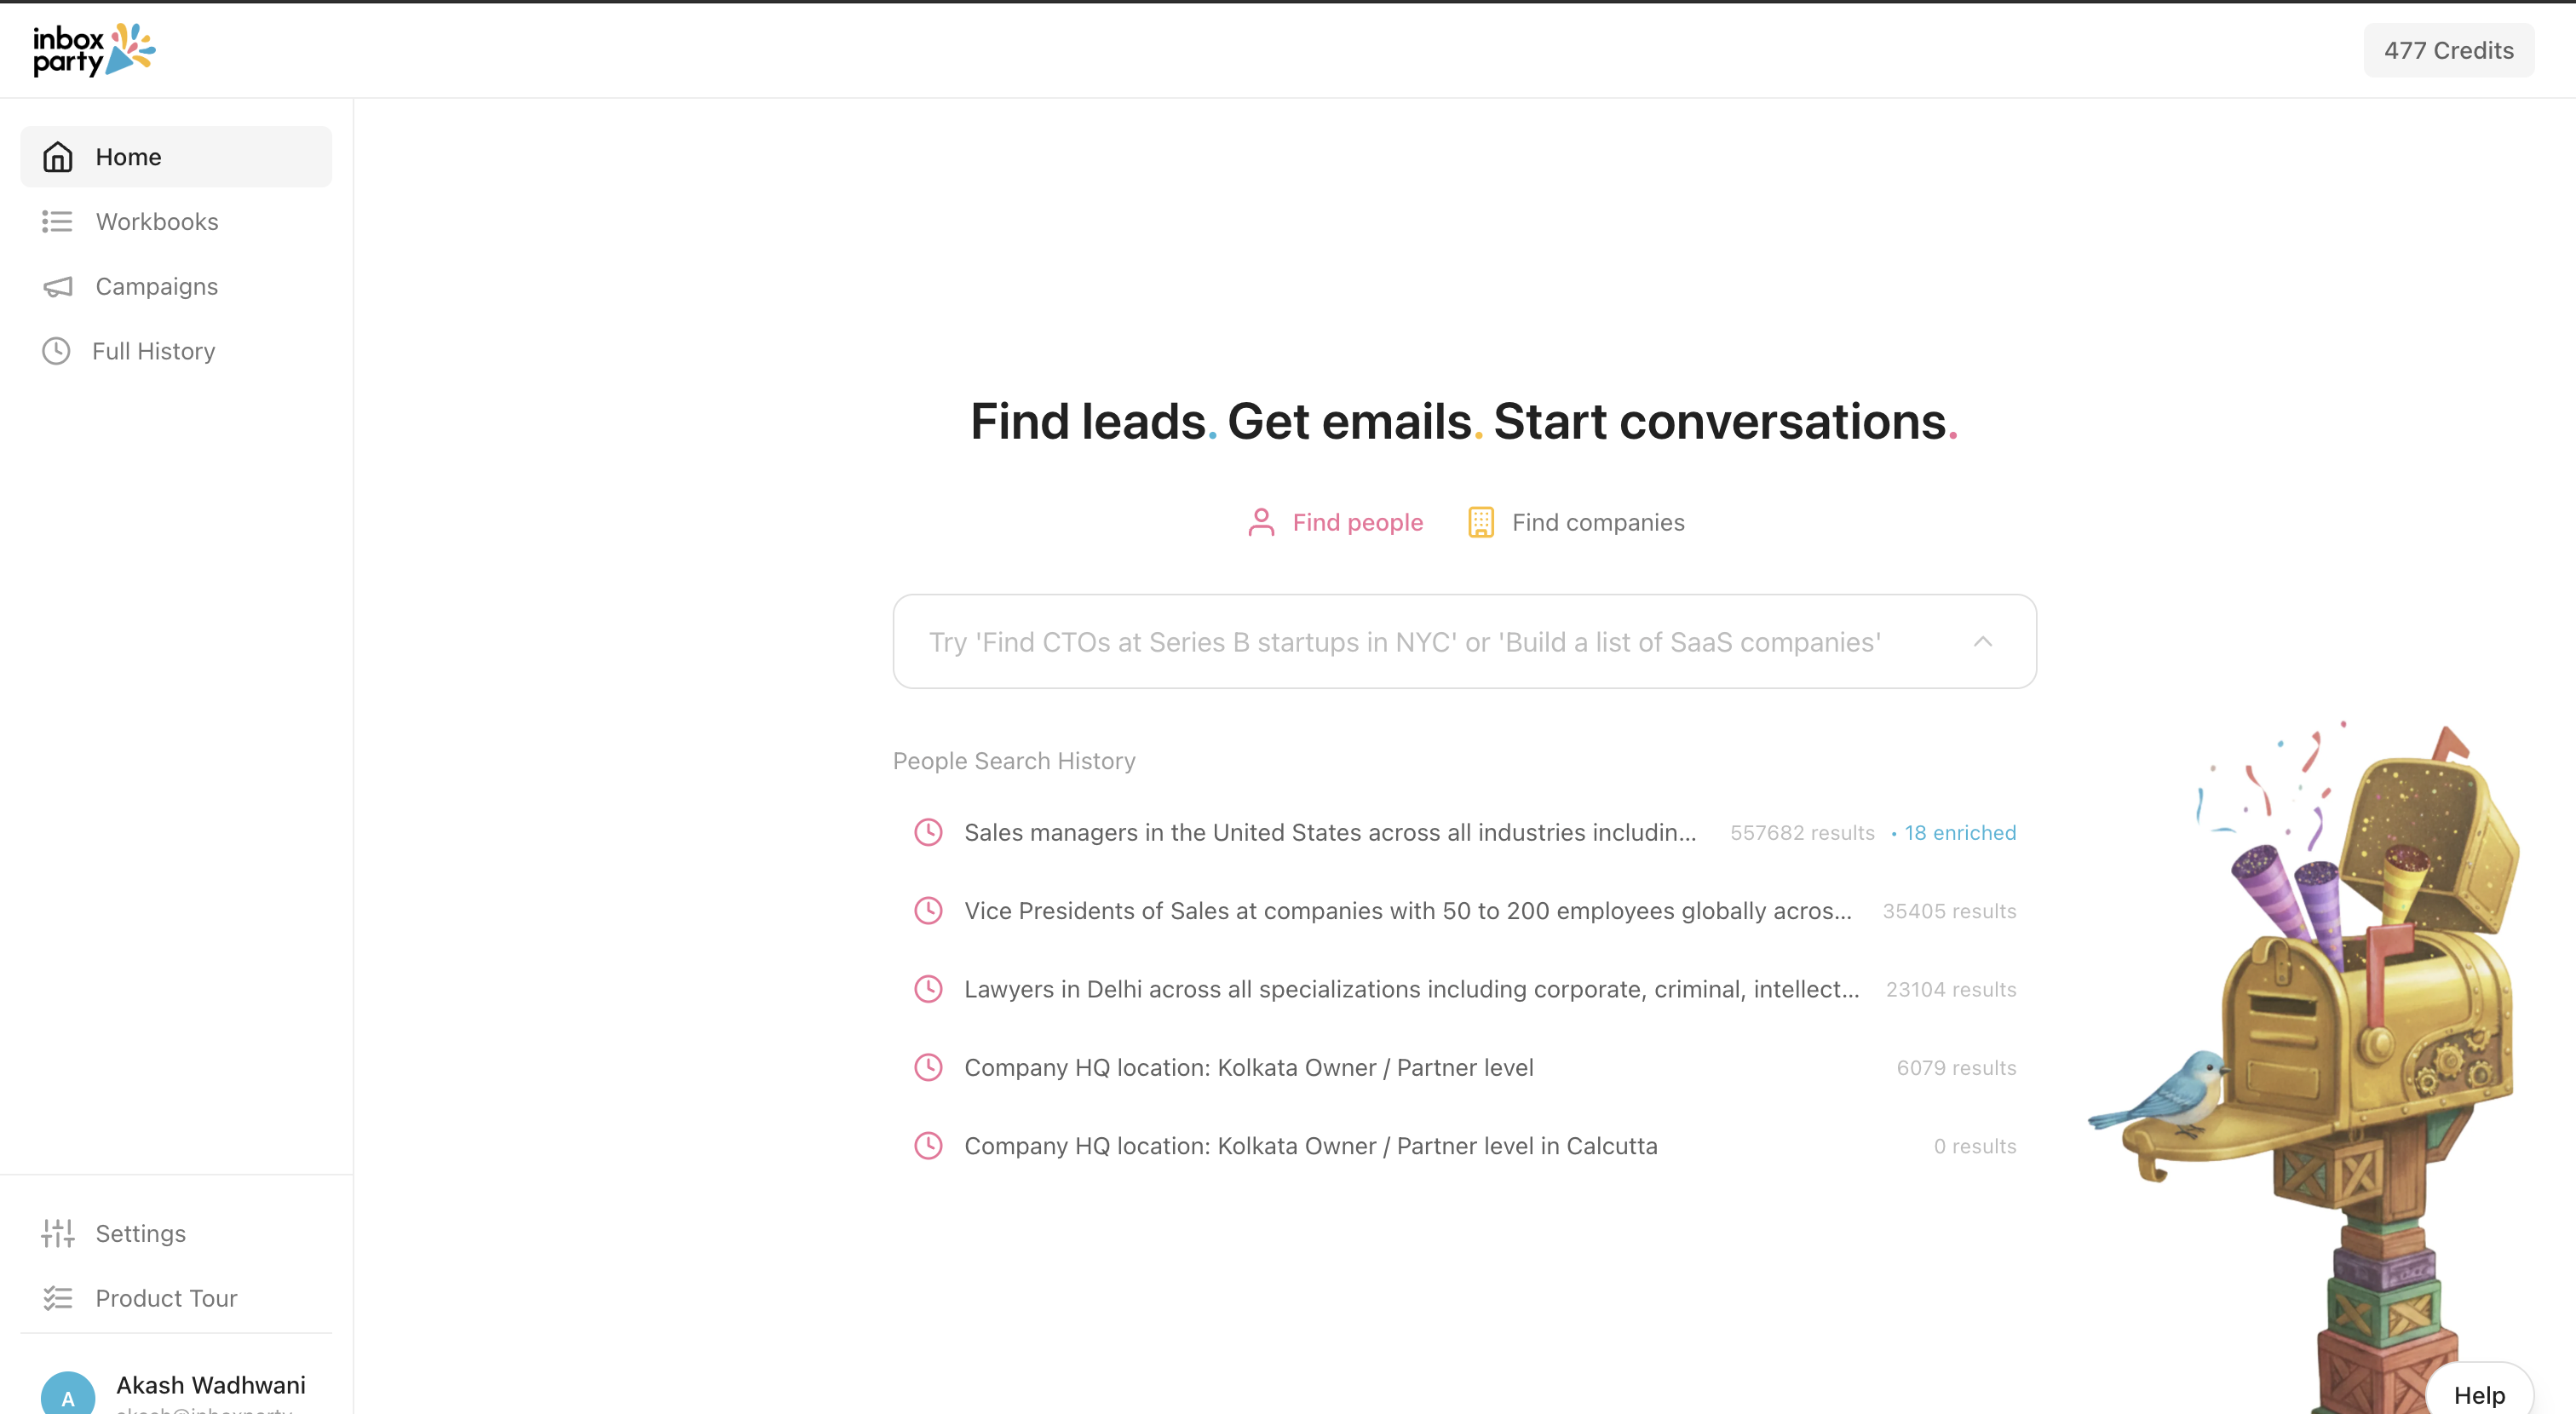Viewport: 2576px width, 1414px height.
Task: Click clock icon beside Lawyers in Delhi search
Action: (x=928, y=989)
